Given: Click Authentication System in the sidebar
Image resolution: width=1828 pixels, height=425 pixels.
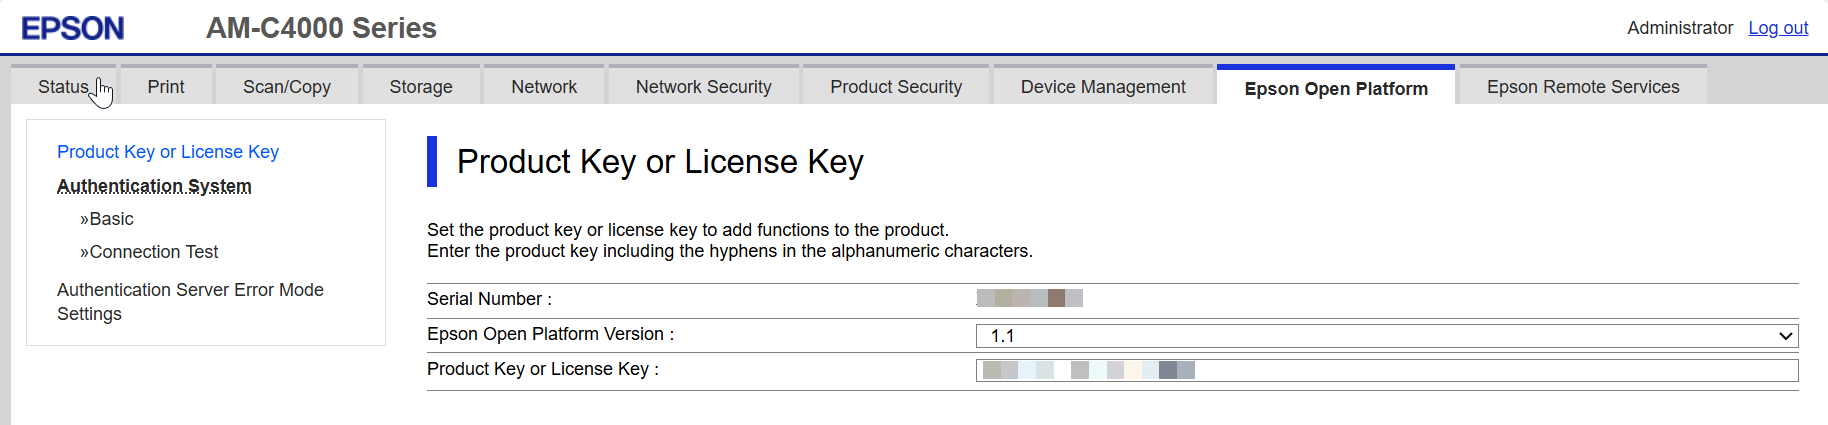Looking at the screenshot, I should [x=154, y=186].
